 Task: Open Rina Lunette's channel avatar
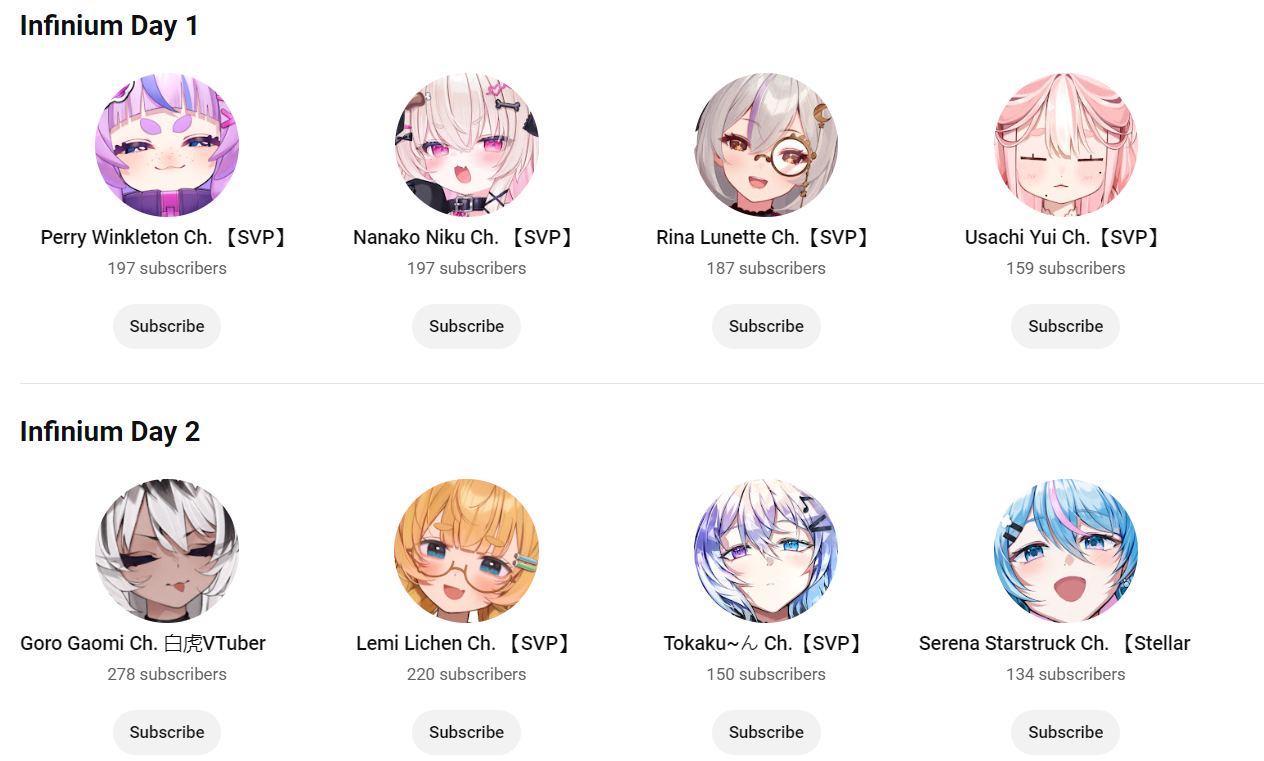click(766, 145)
